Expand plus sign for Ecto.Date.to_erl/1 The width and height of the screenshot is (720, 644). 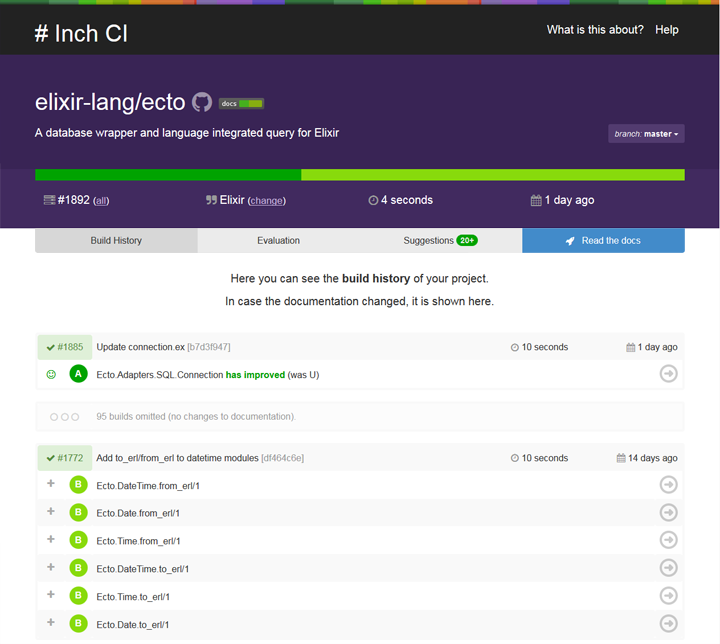click(x=51, y=622)
